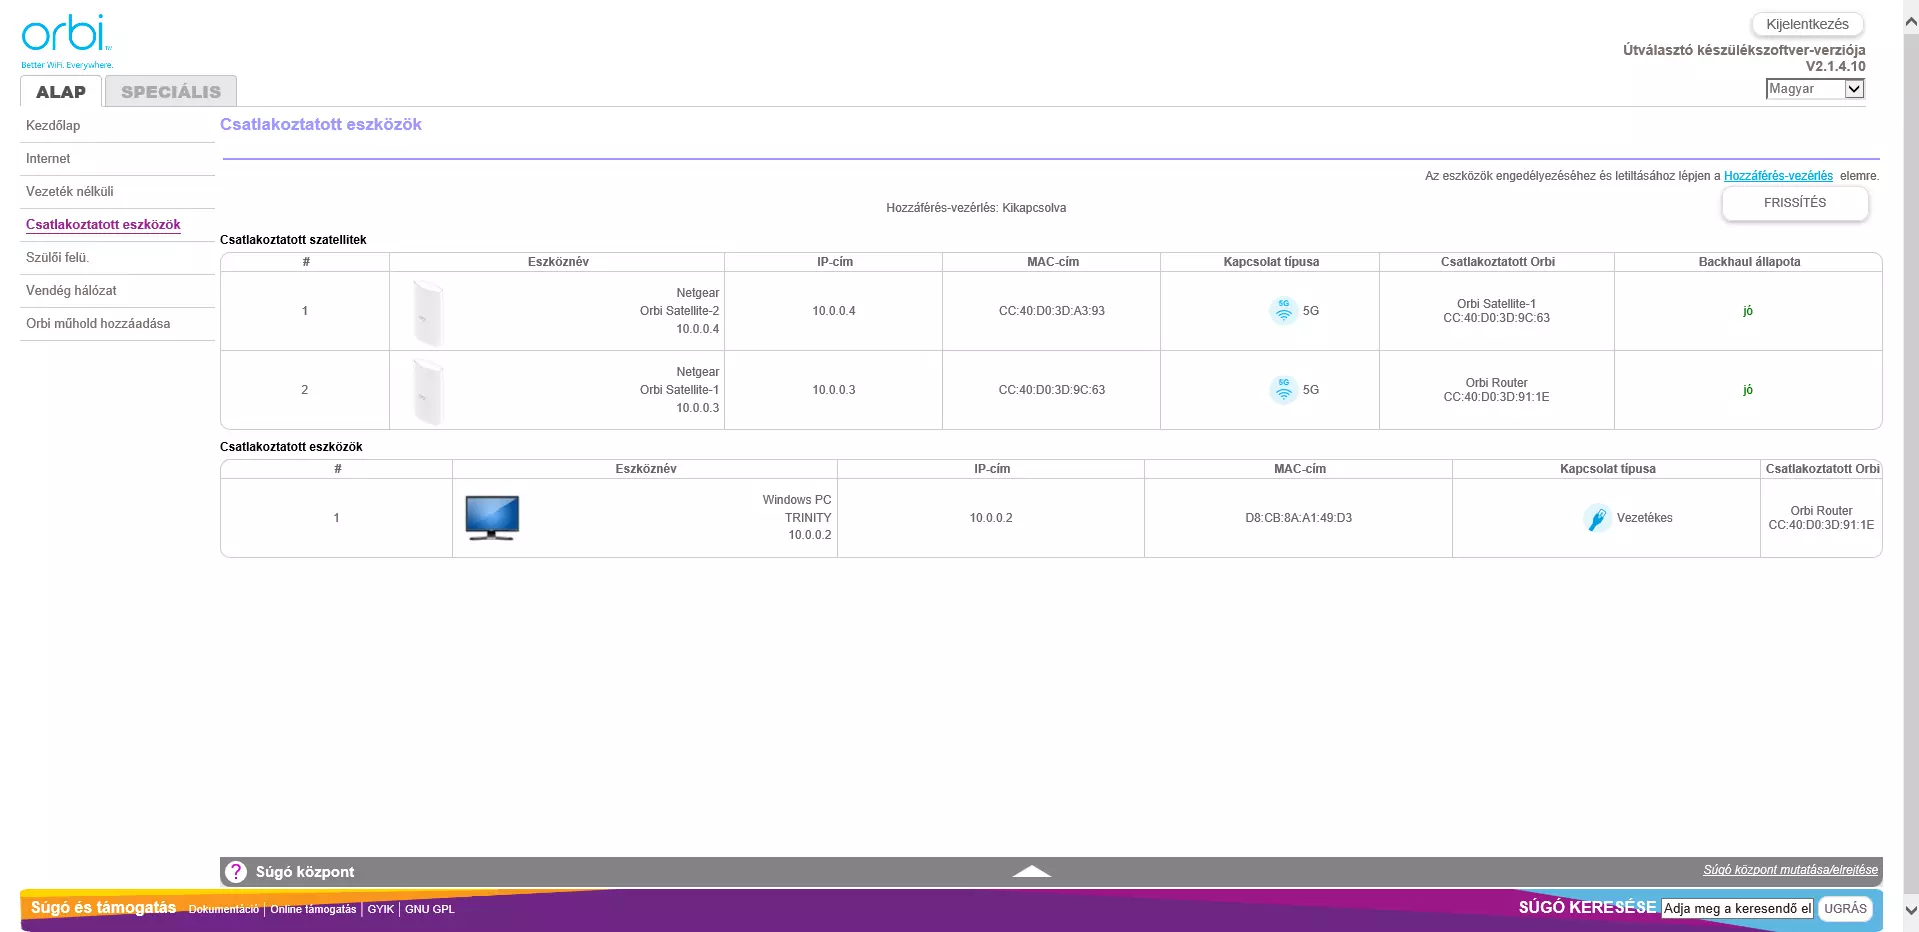Click the FRISSÍTÉS refresh button

[x=1795, y=203]
